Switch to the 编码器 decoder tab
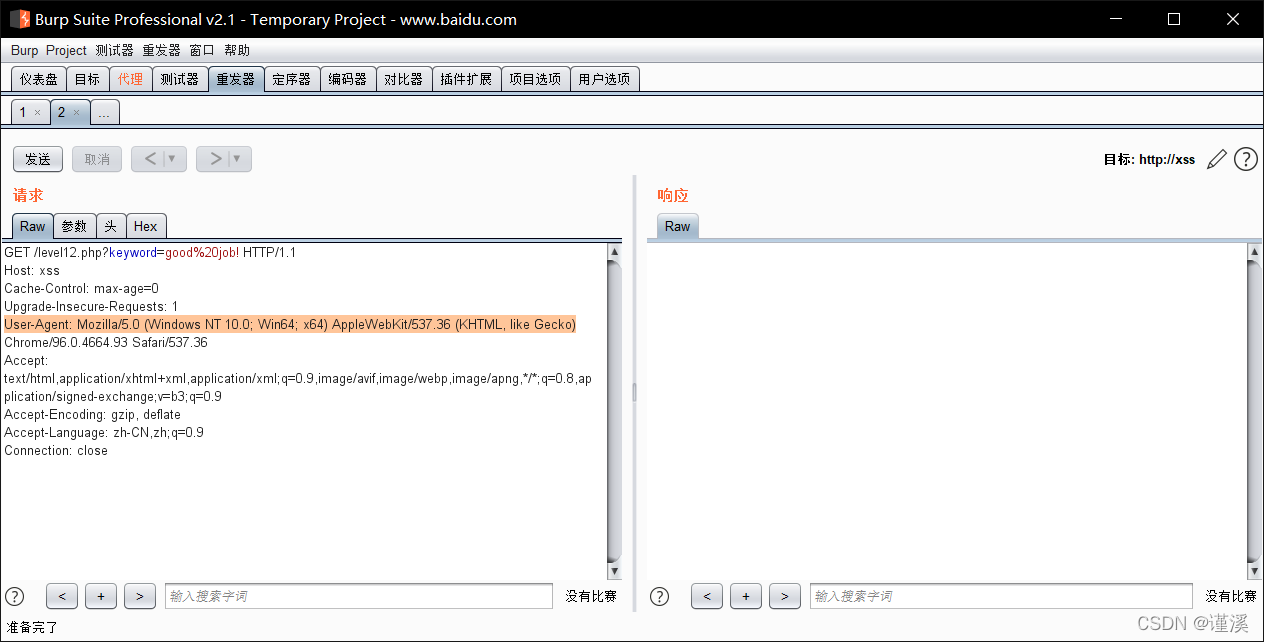 (x=348, y=79)
